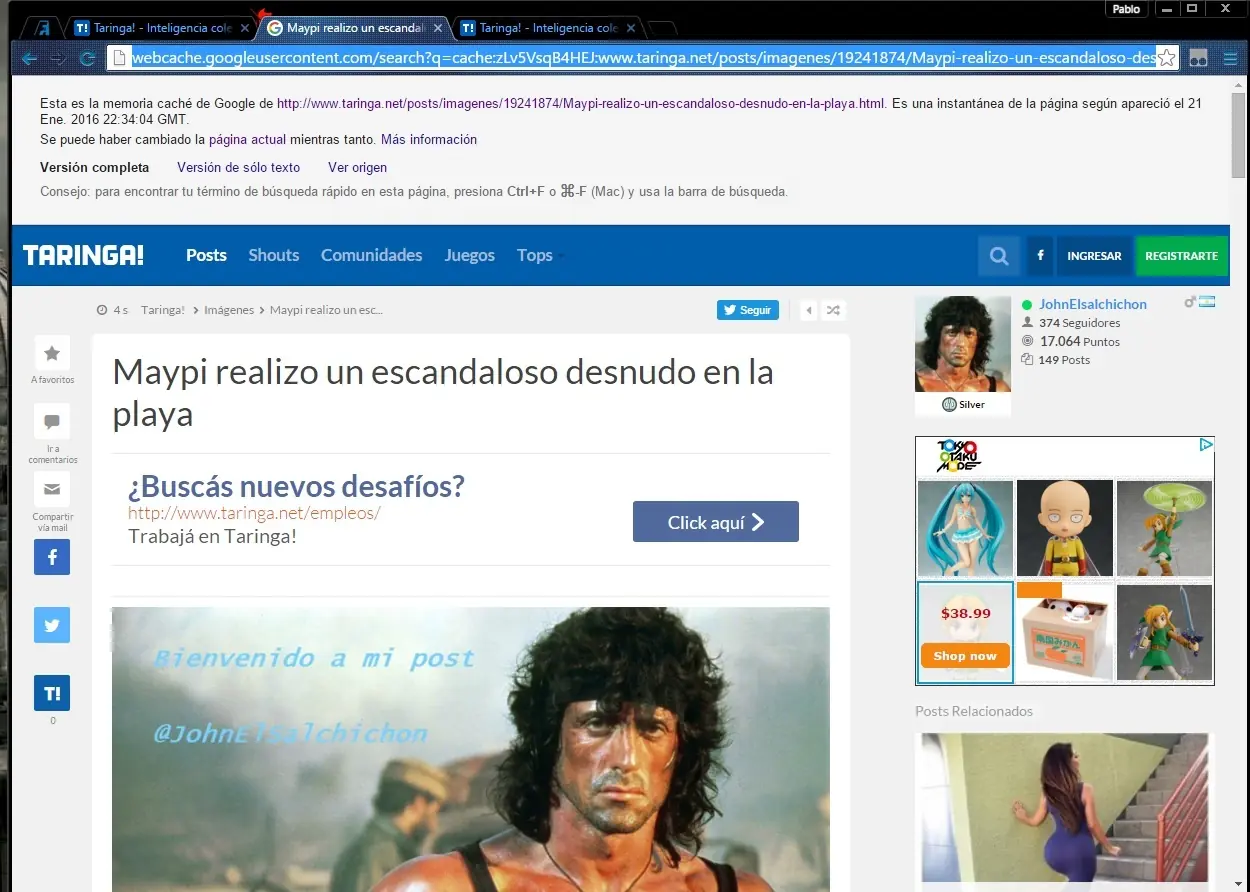This screenshot has height=892, width=1250.
Task: Go forward with the browser forward arrow
Action: tap(58, 58)
